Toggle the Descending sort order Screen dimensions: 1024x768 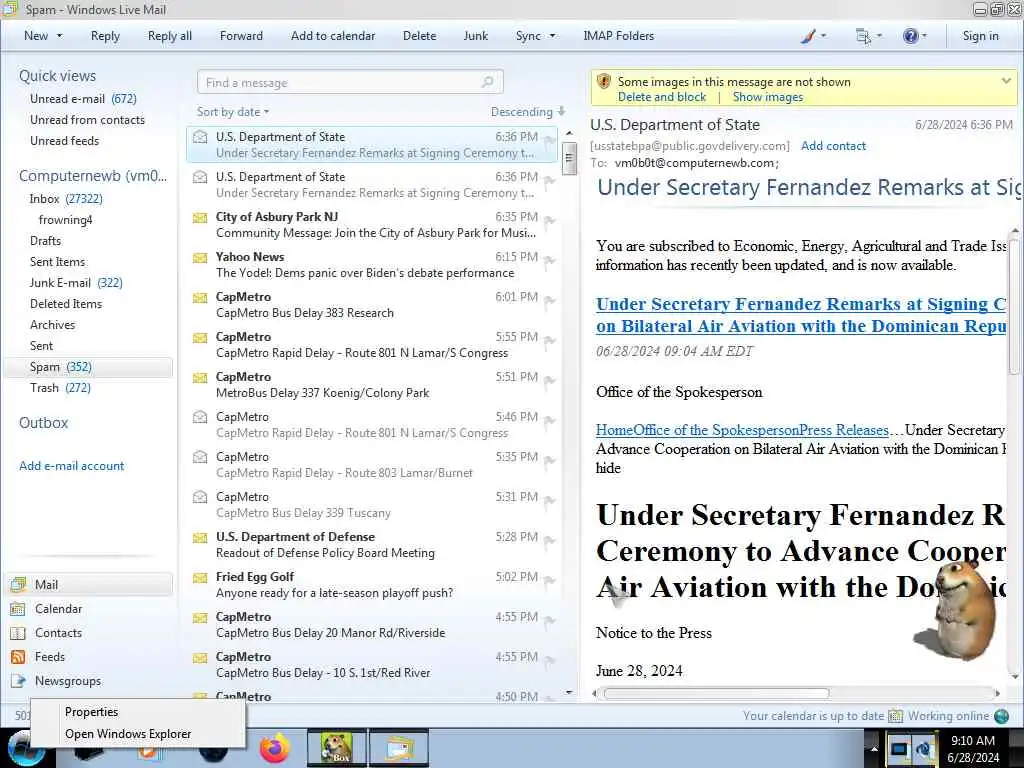point(528,112)
